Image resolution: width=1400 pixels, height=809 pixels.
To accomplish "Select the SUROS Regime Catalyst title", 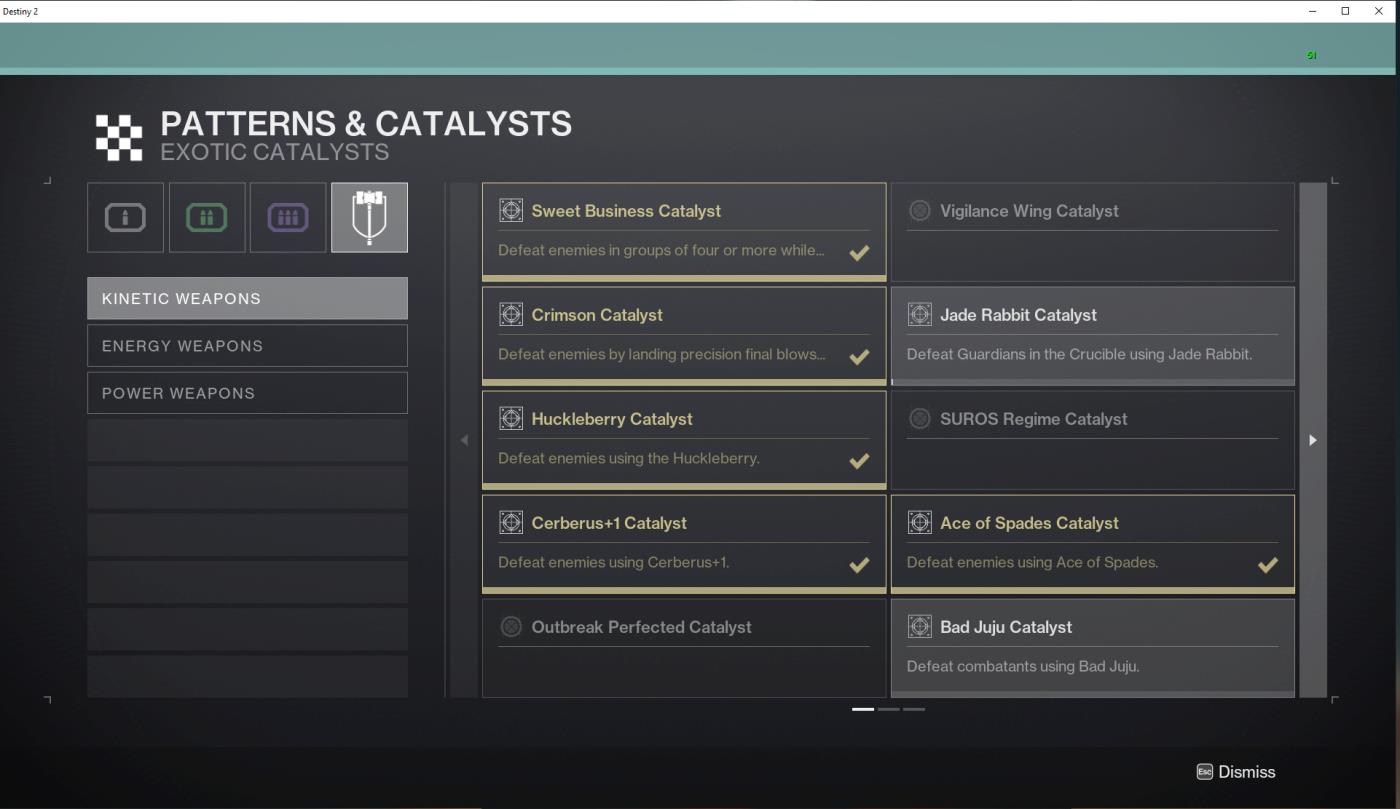I will tap(1033, 419).
